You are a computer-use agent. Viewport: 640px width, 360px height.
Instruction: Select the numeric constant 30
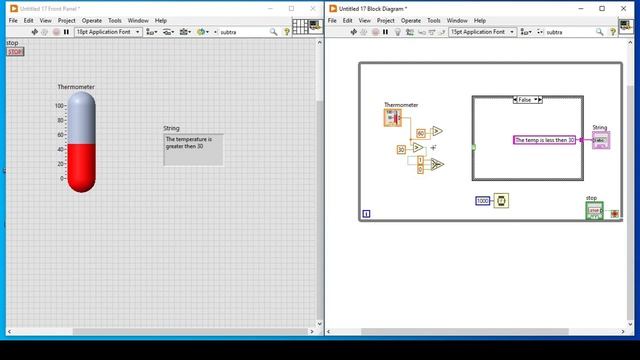401,150
